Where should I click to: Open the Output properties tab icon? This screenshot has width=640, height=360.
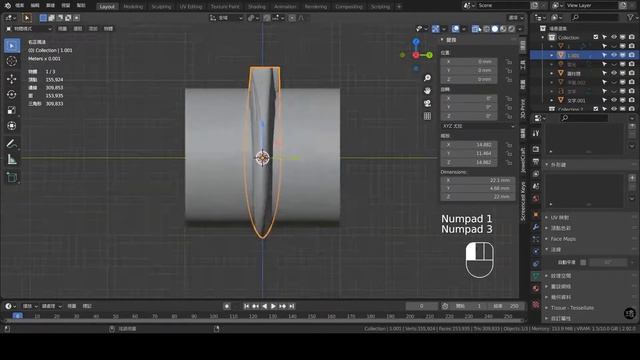(x=536, y=162)
